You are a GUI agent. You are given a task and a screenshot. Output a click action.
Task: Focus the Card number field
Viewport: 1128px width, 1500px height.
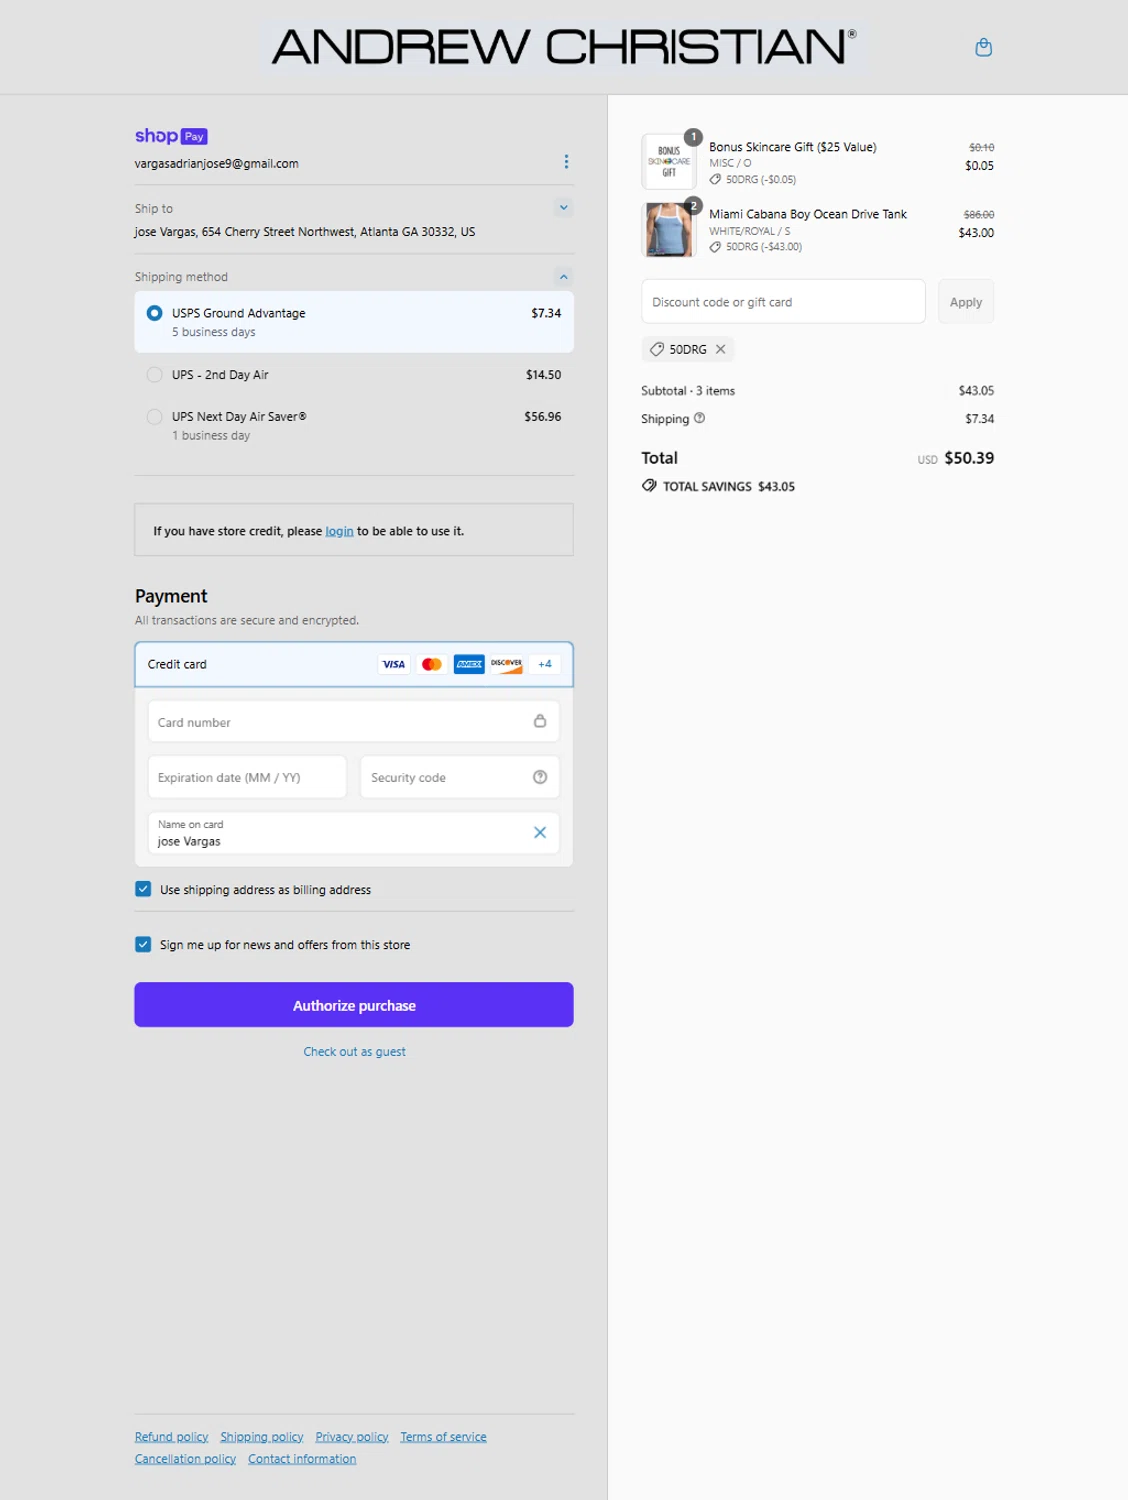point(354,722)
